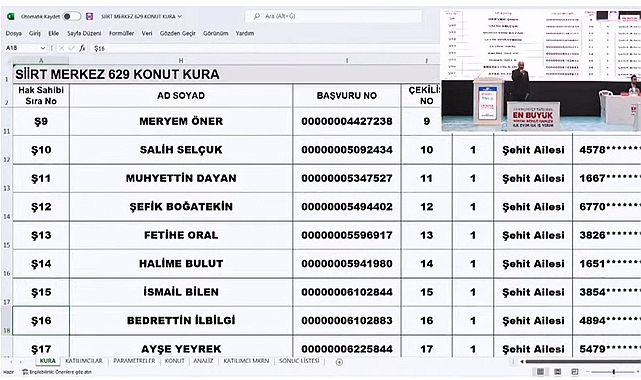Open the Dosya menu
The width and height of the screenshot is (641, 380).
(x=13, y=34)
